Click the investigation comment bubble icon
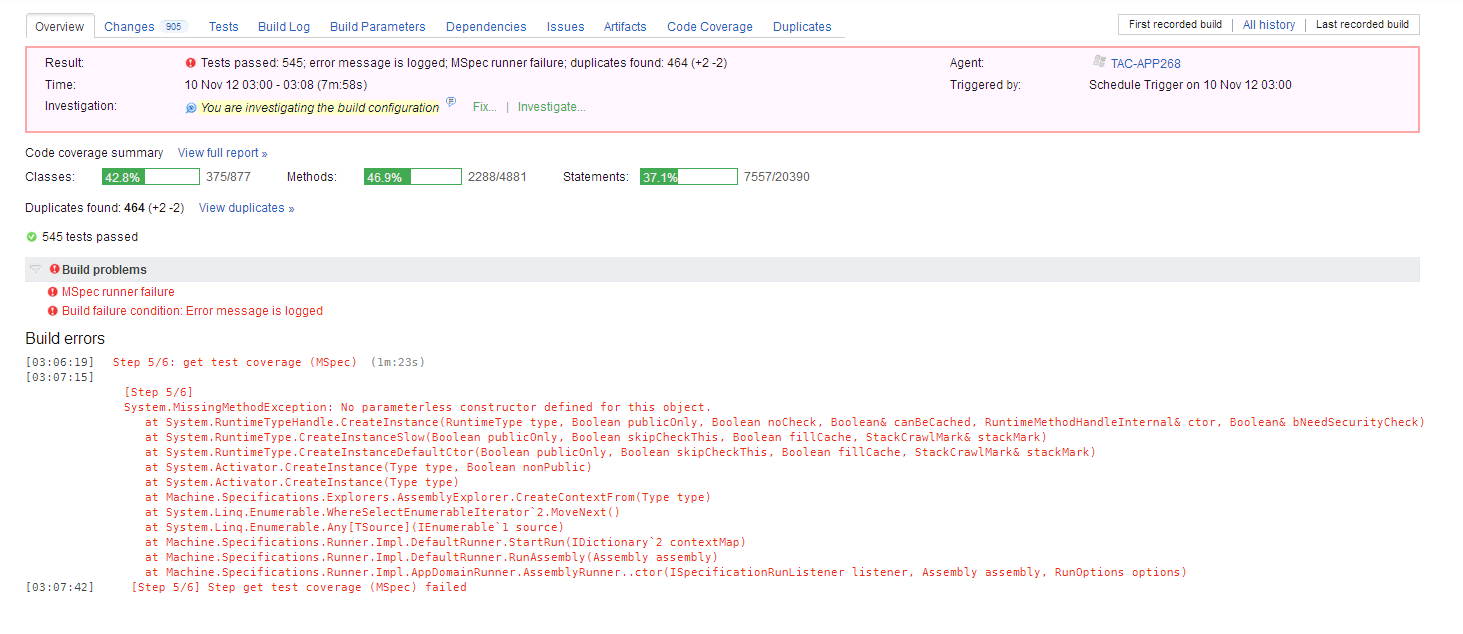Viewport: 1463px width, 634px height. tap(451, 102)
